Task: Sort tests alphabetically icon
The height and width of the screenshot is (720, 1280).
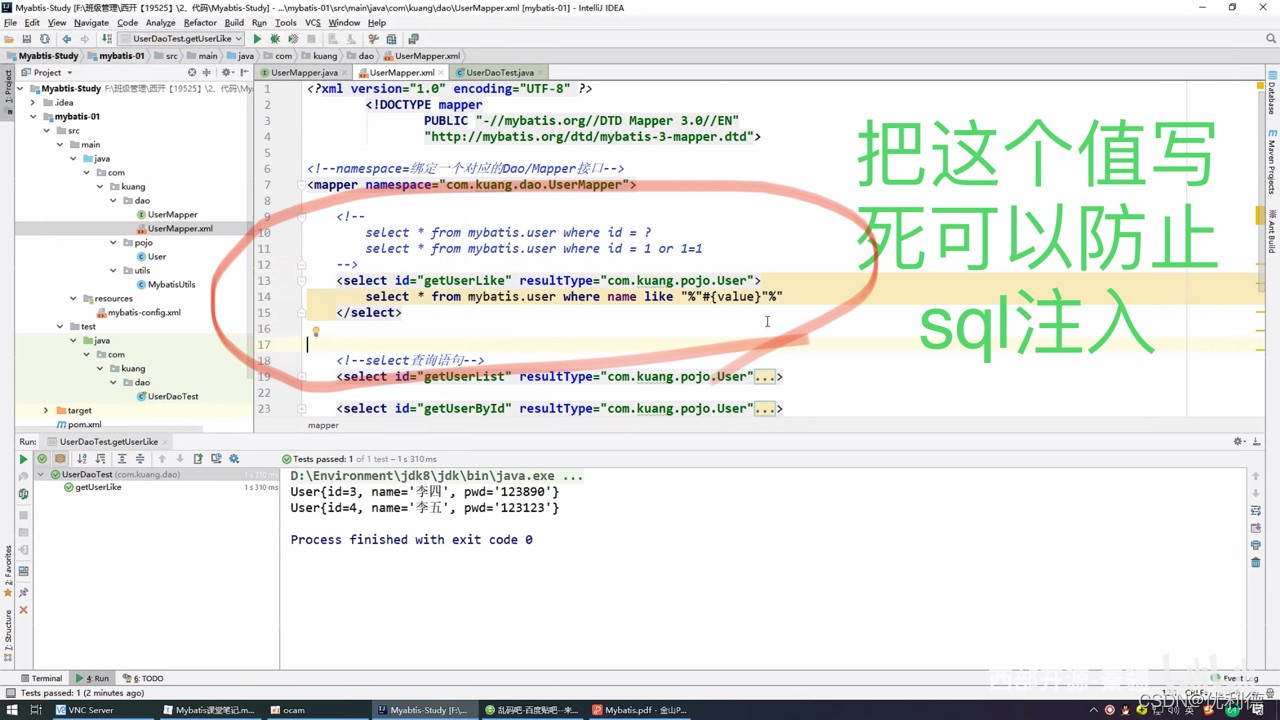Action: (x=82, y=459)
